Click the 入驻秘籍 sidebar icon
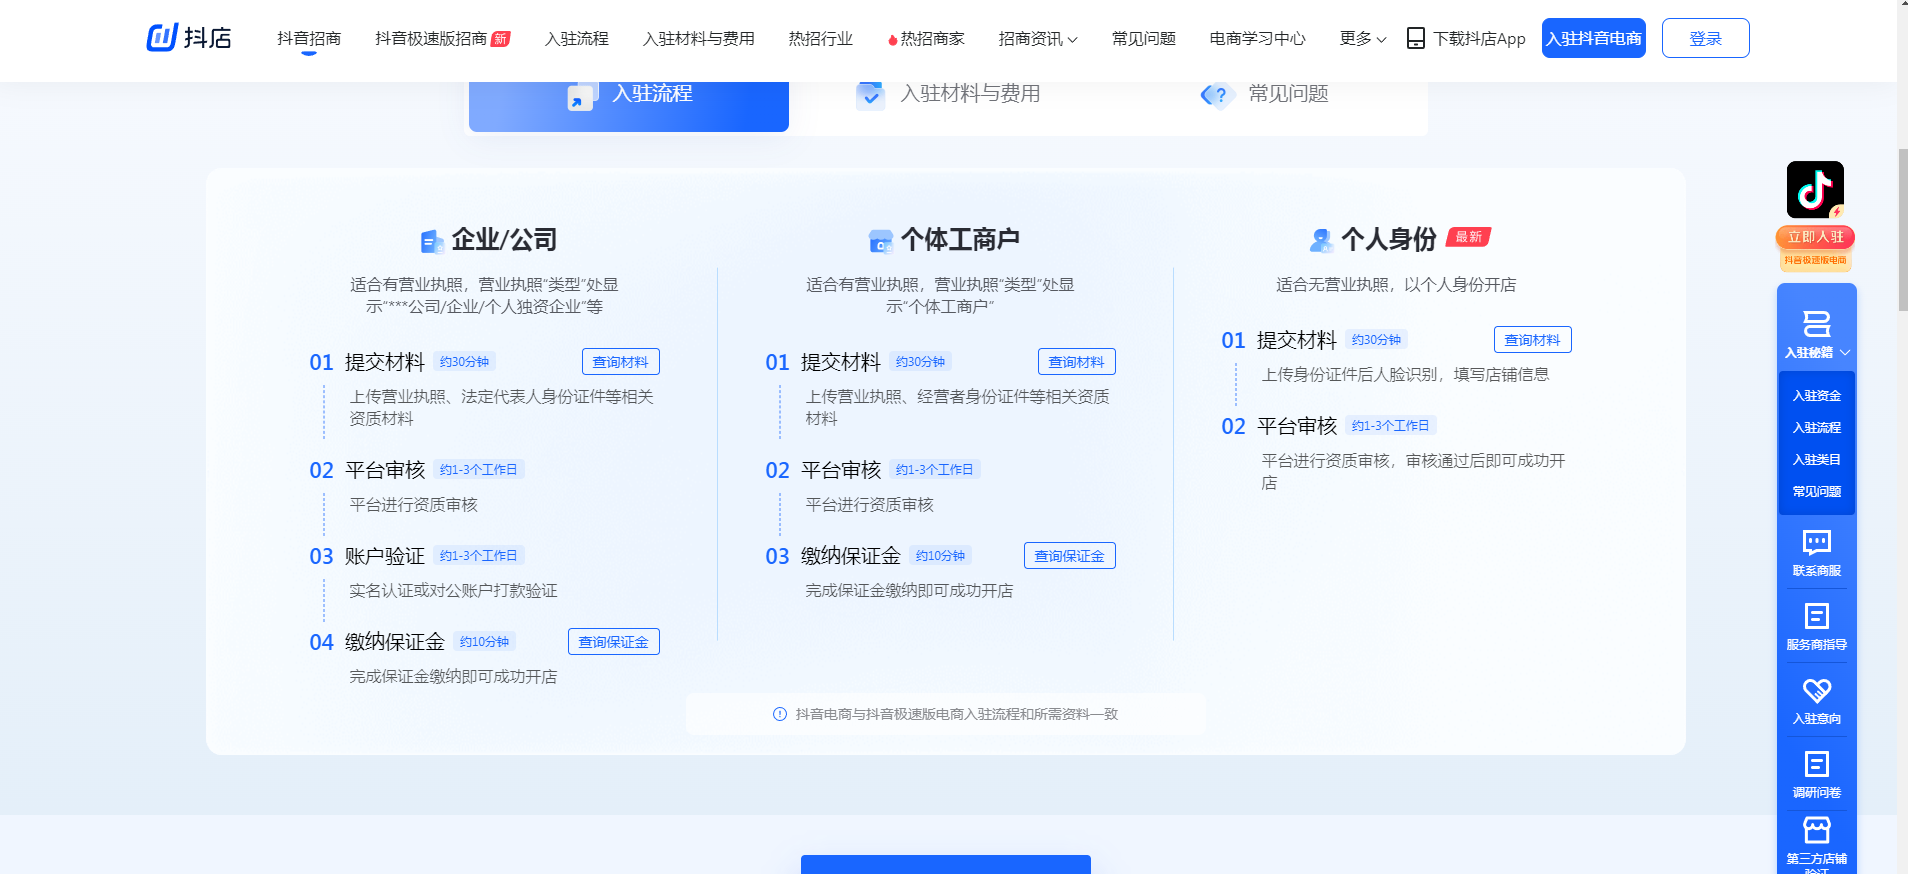This screenshot has height=874, width=1908. pos(1816,324)
